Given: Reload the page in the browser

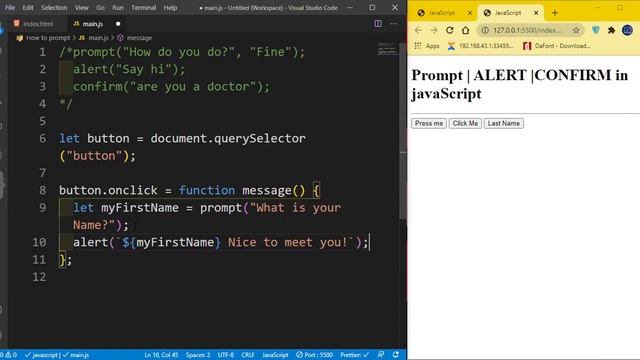Looking at the screenshot, I should [x=449, y=30].
